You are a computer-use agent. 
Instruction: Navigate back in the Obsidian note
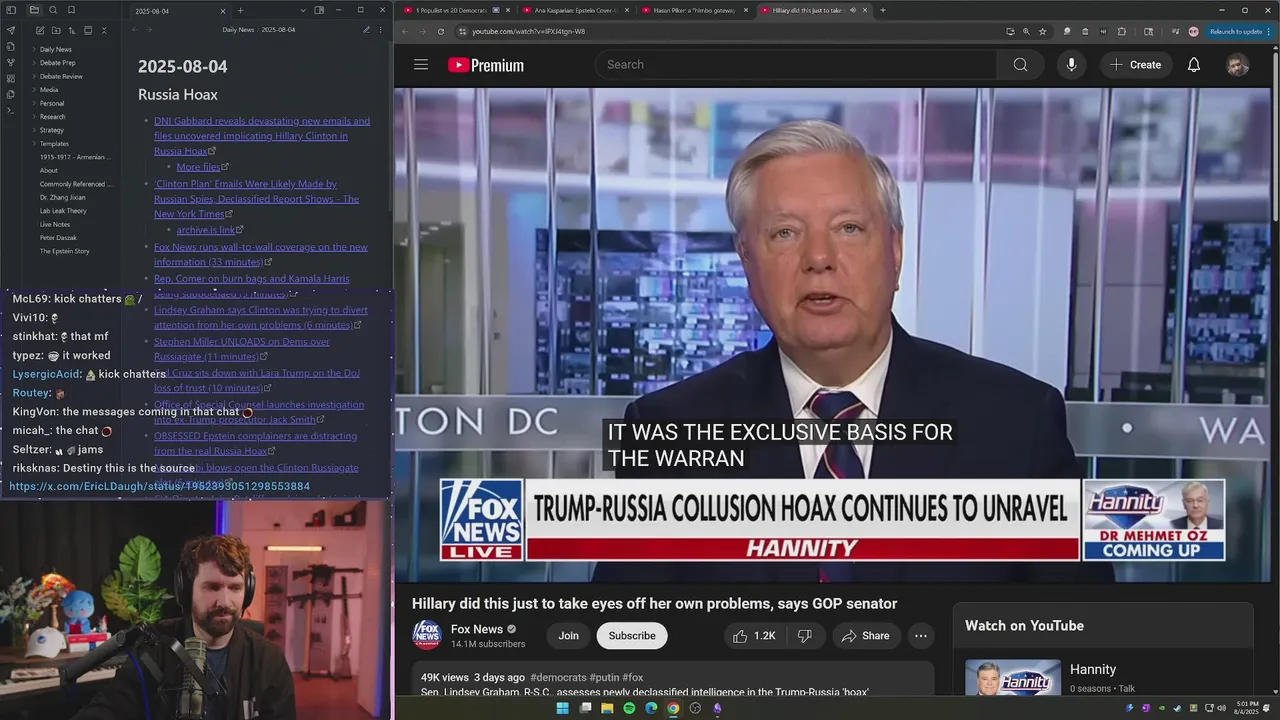[x=135, y=30]
